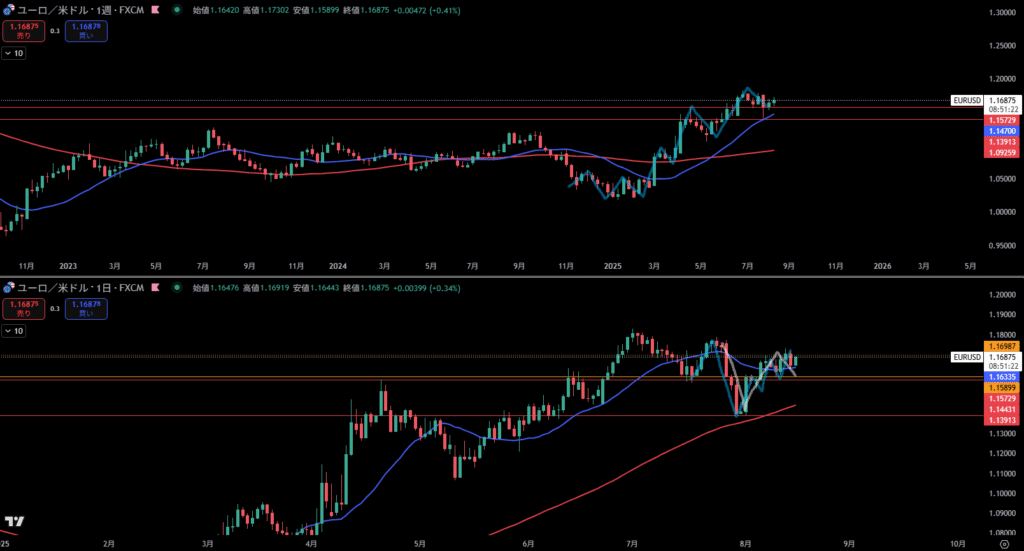Click the red 売り sell button on weekly chart
1024x551 pixels.
point(24,31)
